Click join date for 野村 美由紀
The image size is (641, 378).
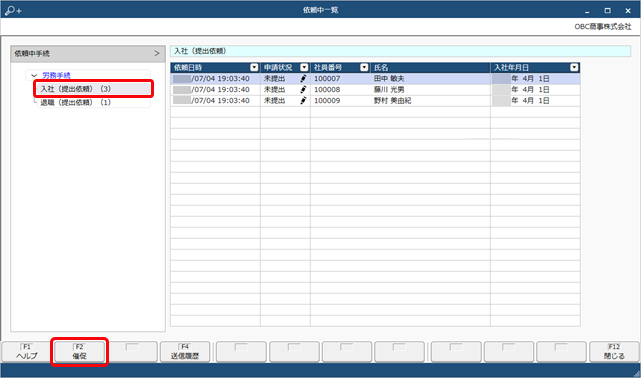click(521, 101)
